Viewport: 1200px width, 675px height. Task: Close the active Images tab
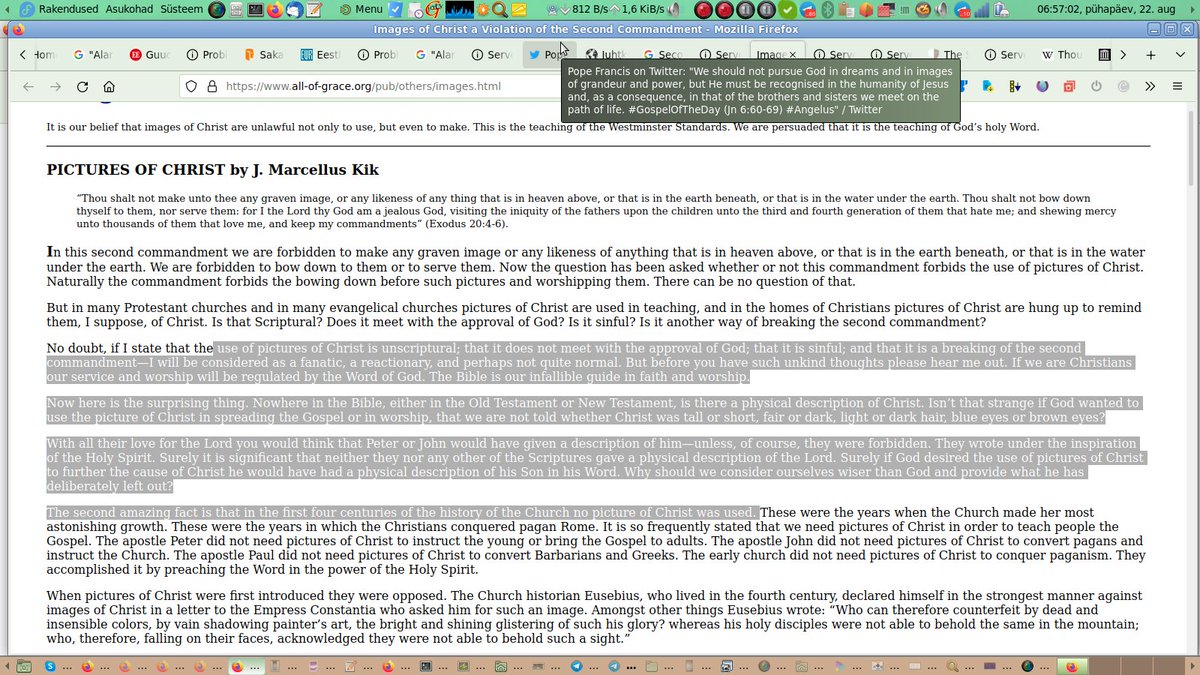pyautogui.click(x=793, y=55)
